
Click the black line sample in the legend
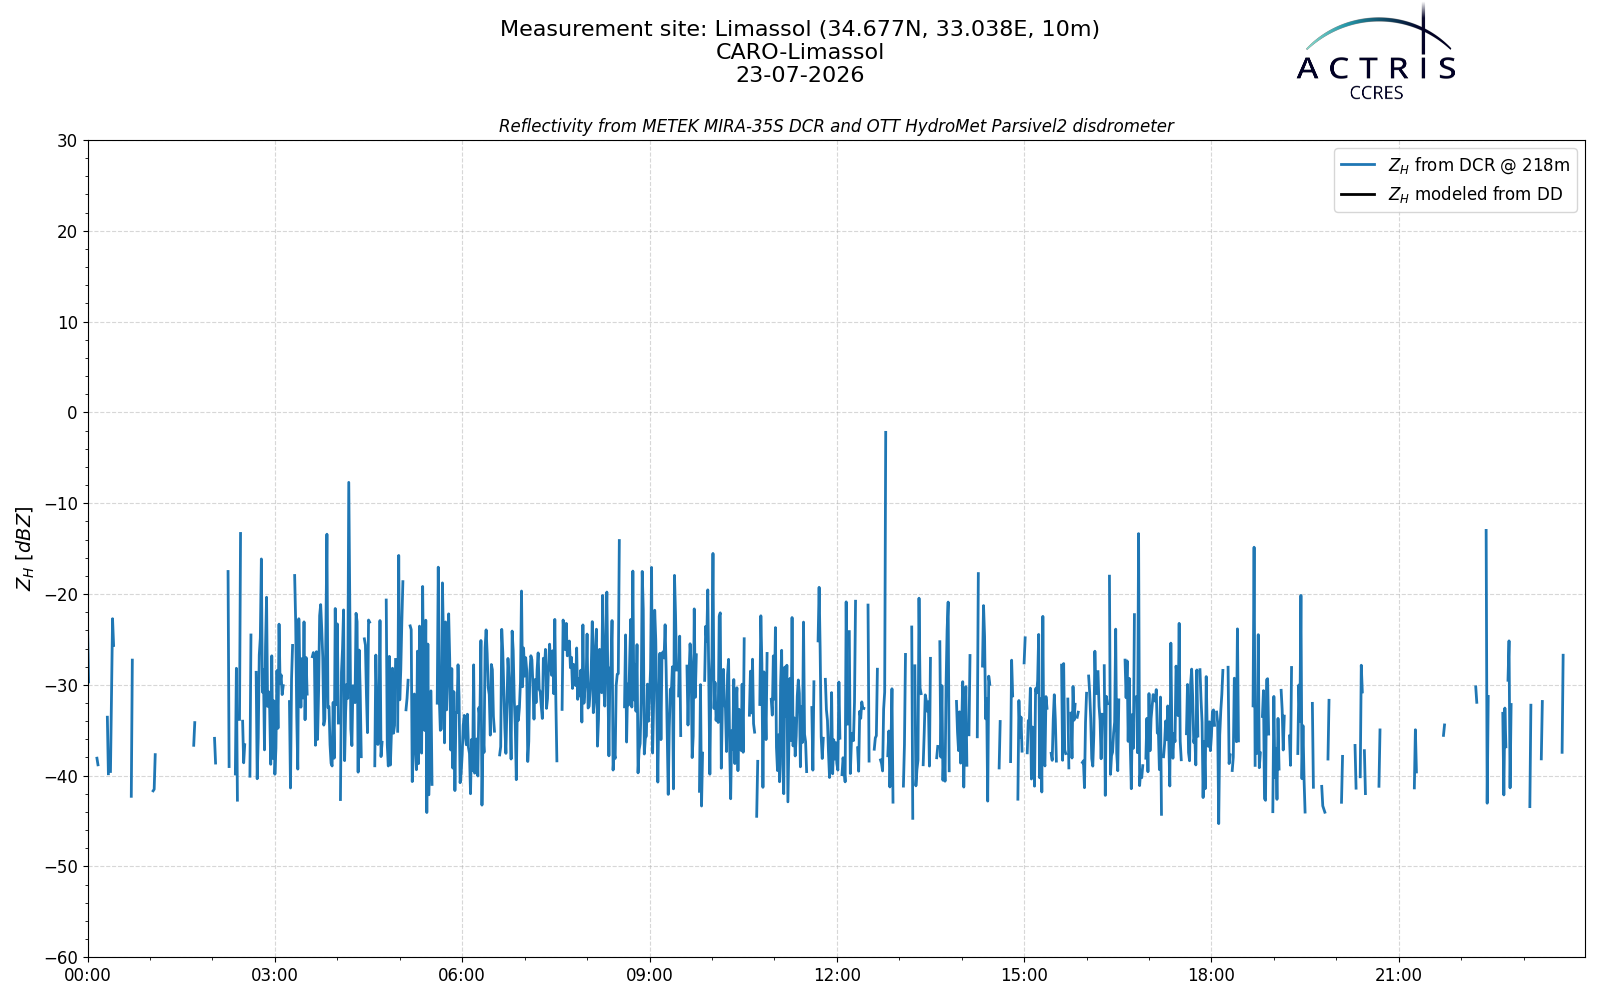click(x=1360, y=195)
